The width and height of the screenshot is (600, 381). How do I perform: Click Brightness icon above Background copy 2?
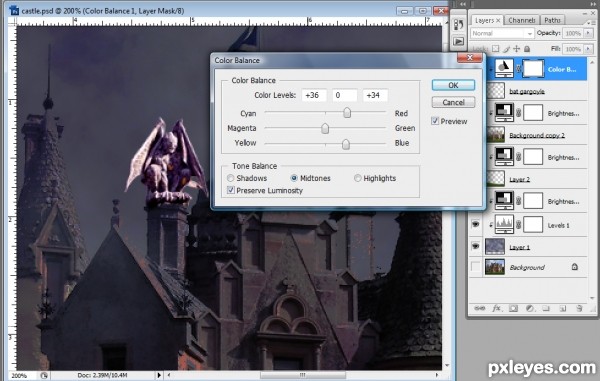504,112
